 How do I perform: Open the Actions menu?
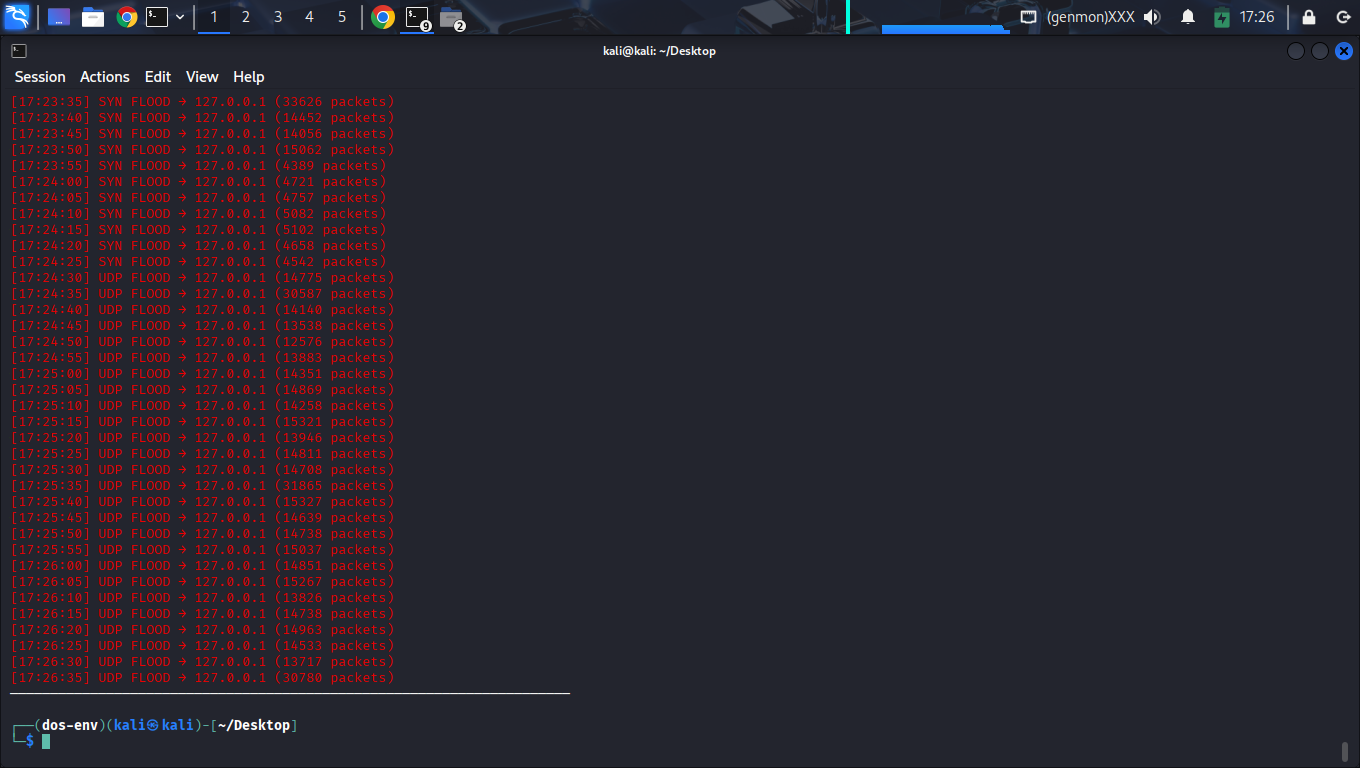click(x=105, y=77)
